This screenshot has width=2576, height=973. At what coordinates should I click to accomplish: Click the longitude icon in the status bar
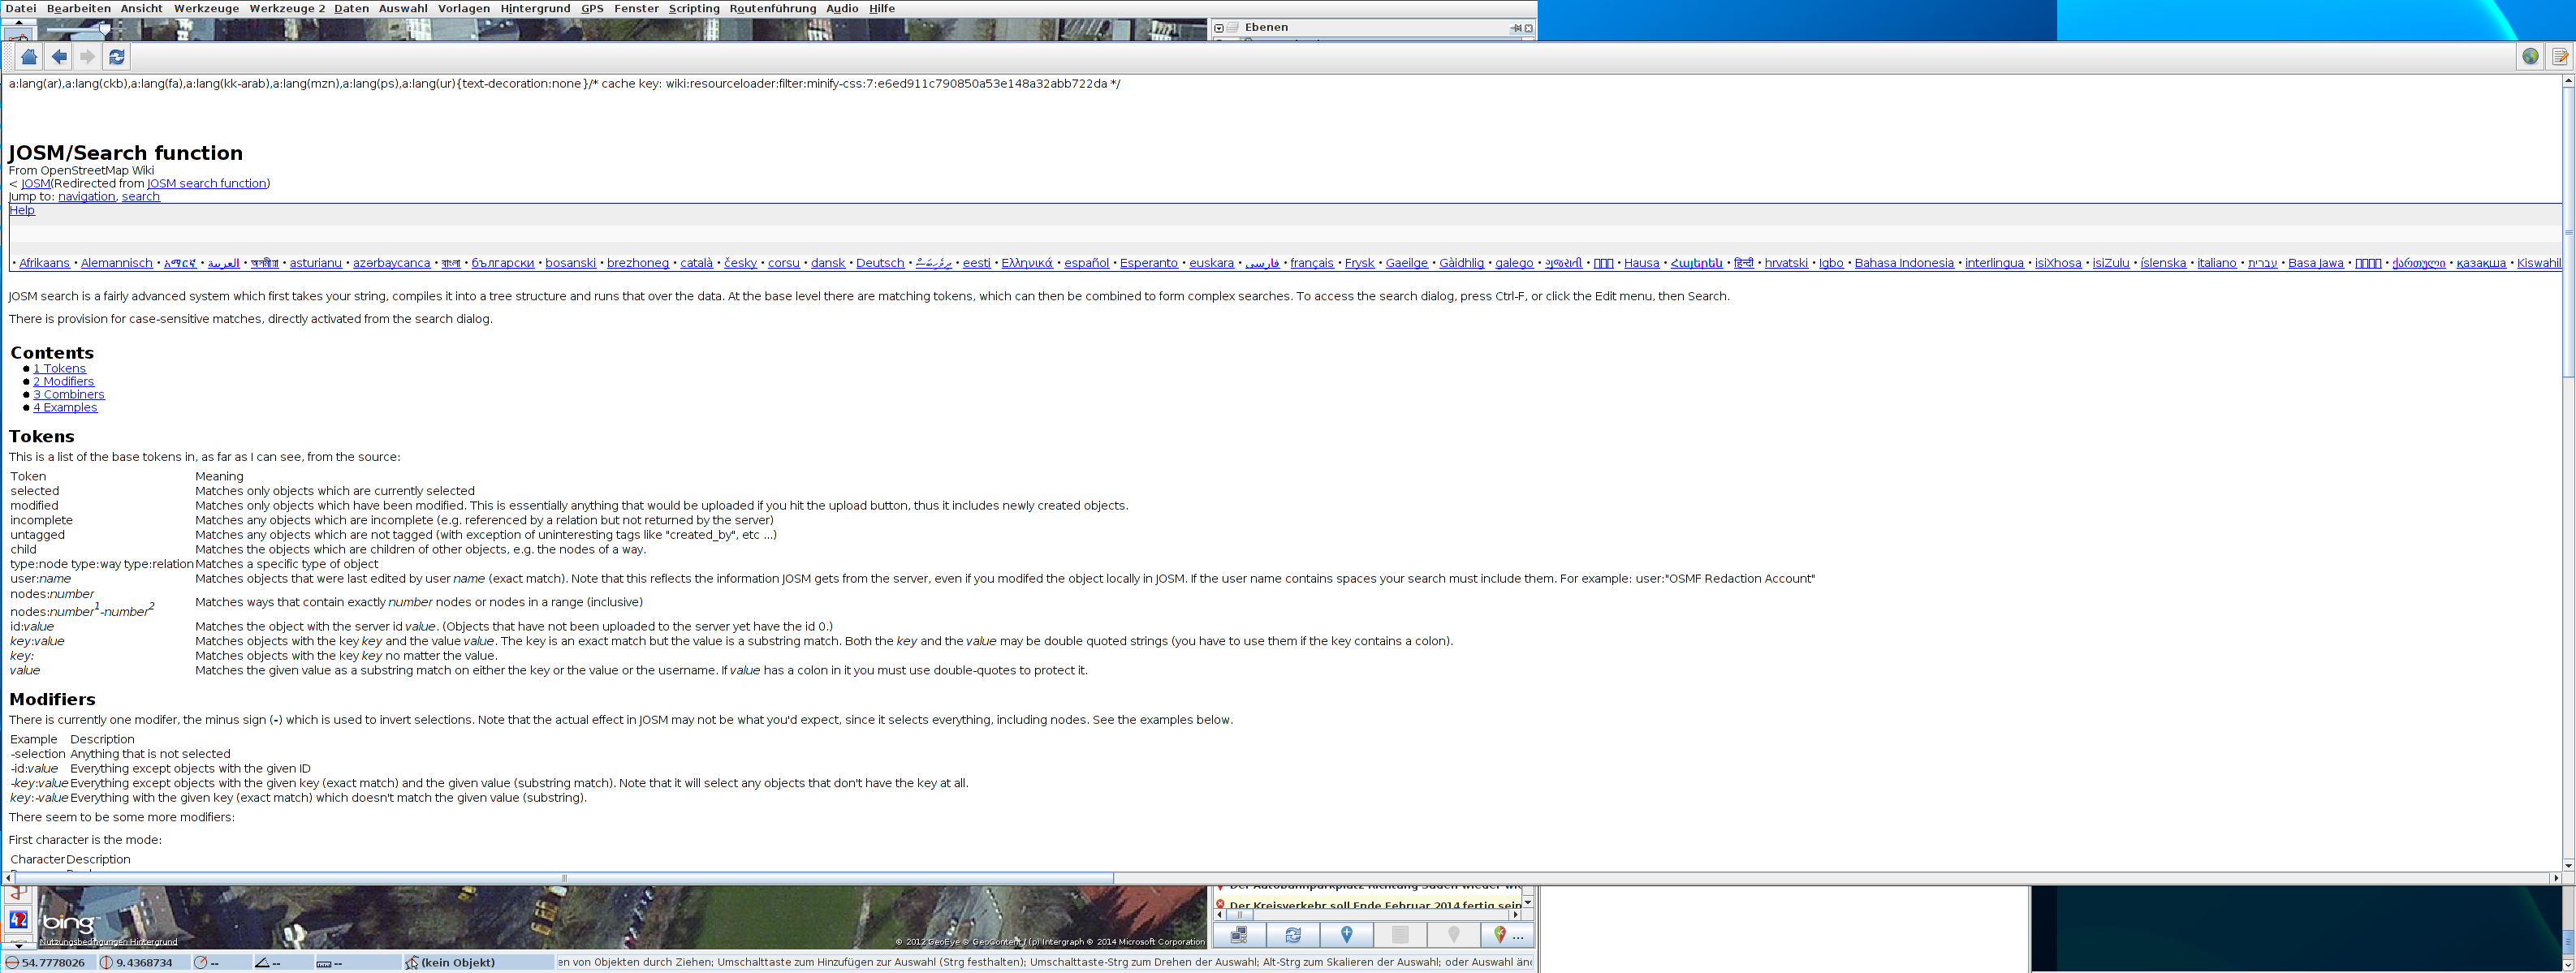(106, 963)
